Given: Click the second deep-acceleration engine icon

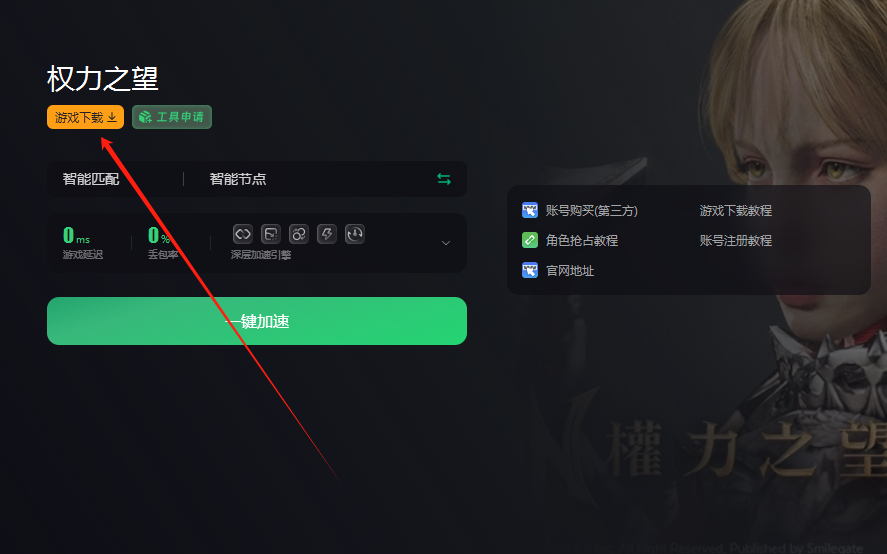Looking at the screenshot, I should [271, 234].
